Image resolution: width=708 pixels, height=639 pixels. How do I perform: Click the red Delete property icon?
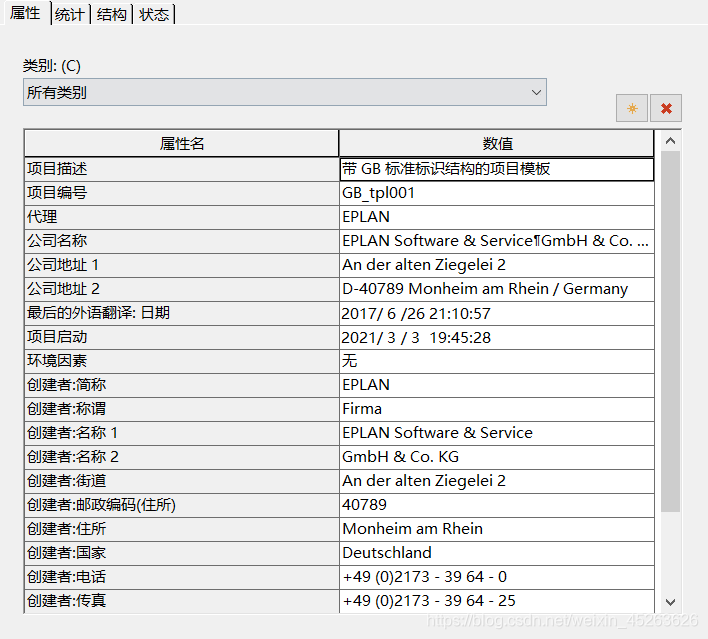click(x=666, y=108)
